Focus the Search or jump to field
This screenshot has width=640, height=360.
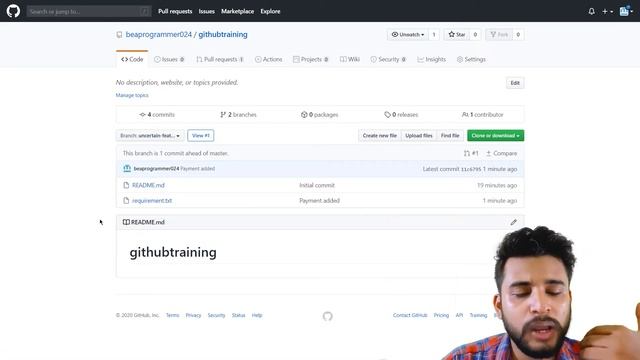click(x=89, y=11)
